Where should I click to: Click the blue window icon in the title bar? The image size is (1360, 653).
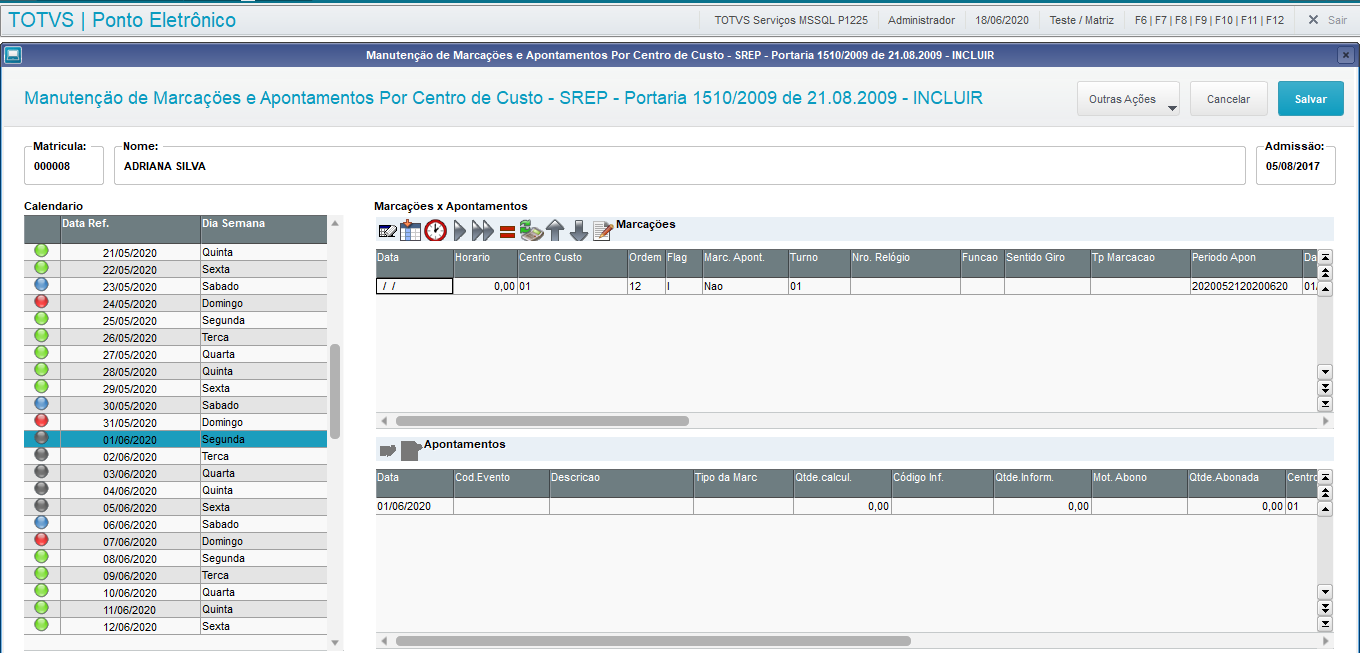(x=13, y=55)
